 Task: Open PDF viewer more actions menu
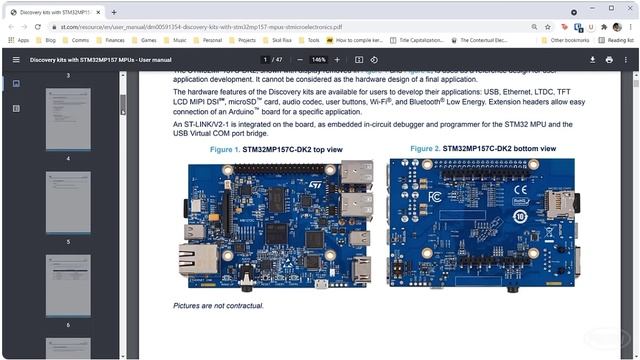click(x=626, y=60)
